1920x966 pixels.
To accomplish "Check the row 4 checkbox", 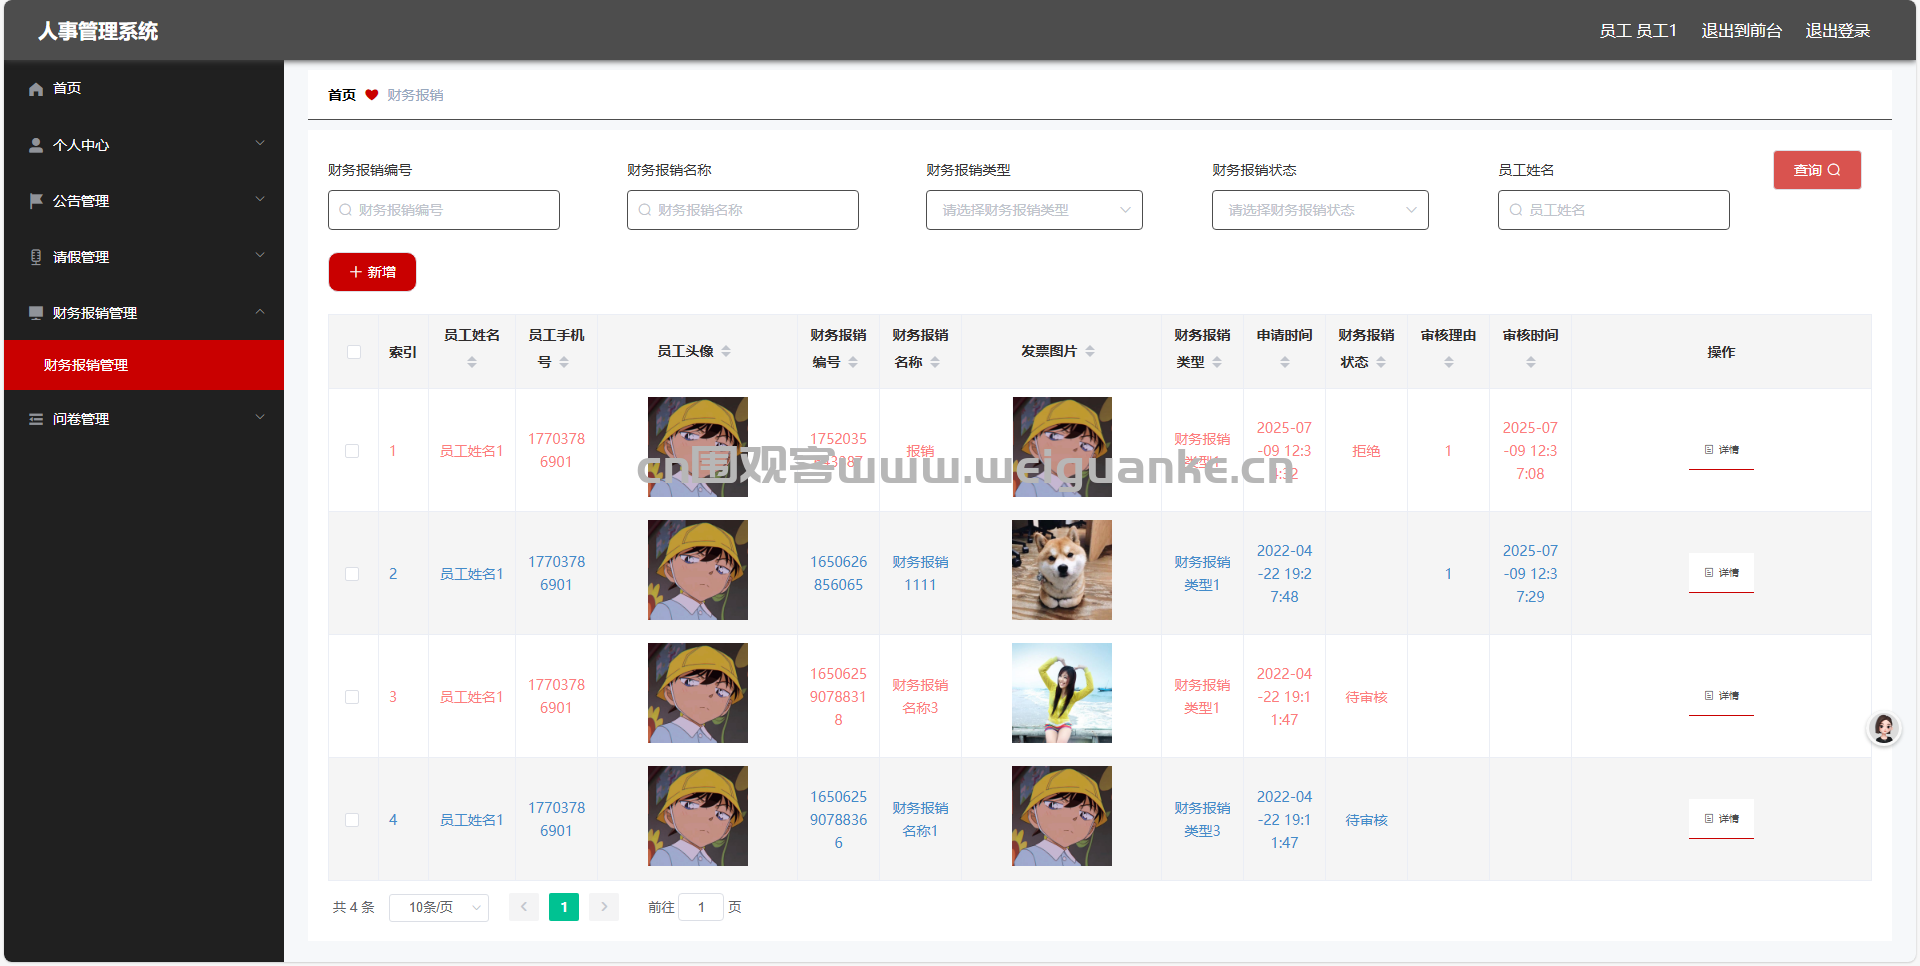I will click(x=352, y=820).
